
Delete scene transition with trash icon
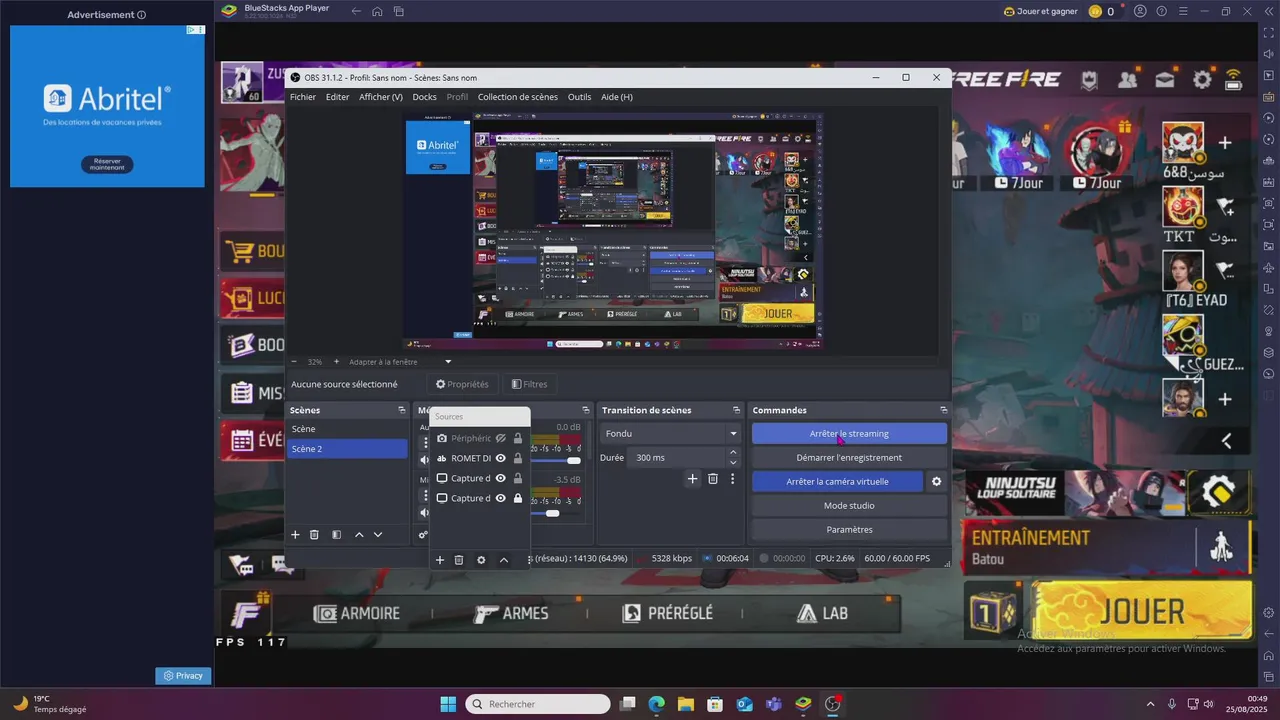pyautogui.click(x=713, y=479)
